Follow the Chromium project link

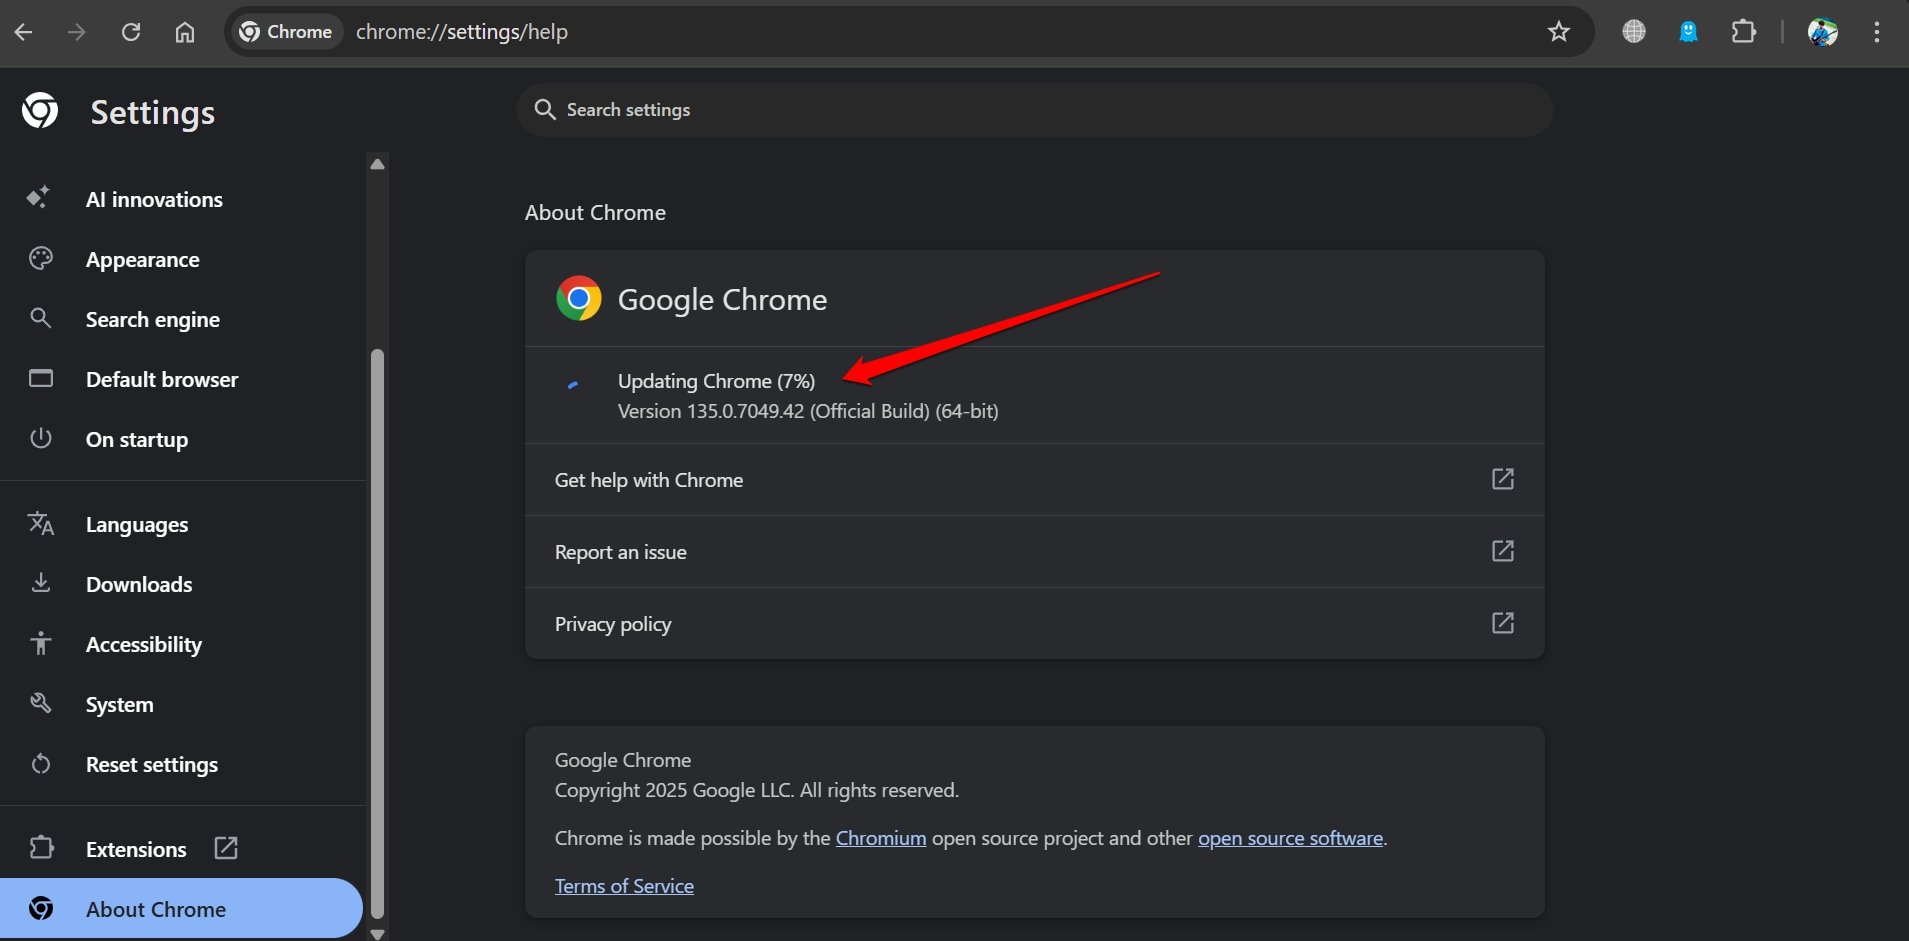pyautogui.click(x=880, y=838)
